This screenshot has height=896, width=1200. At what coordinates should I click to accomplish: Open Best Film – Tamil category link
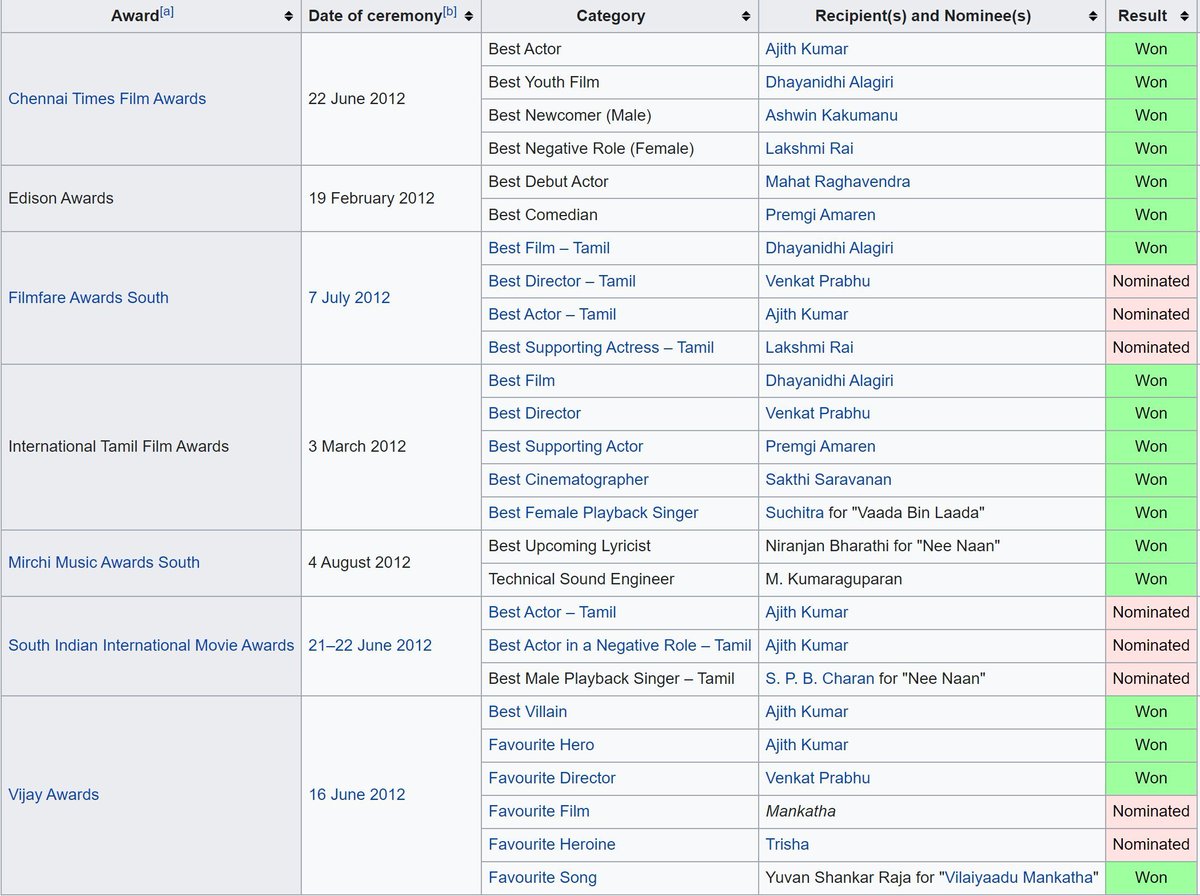[x=549, y=248]
